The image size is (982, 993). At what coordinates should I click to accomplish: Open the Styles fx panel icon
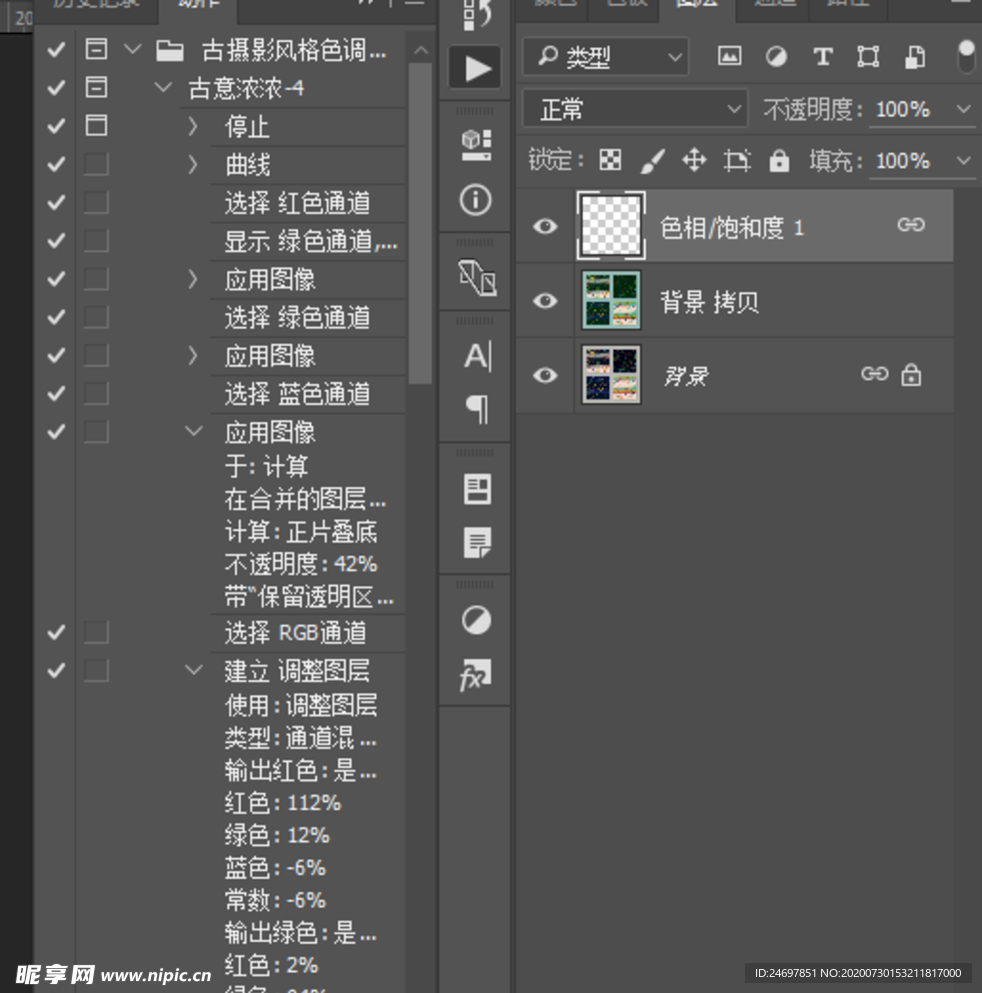tap(475, 677)
